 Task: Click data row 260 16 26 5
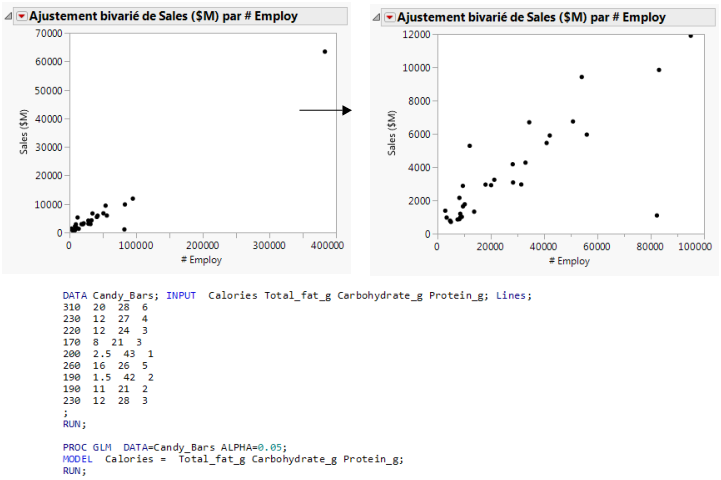105,366
